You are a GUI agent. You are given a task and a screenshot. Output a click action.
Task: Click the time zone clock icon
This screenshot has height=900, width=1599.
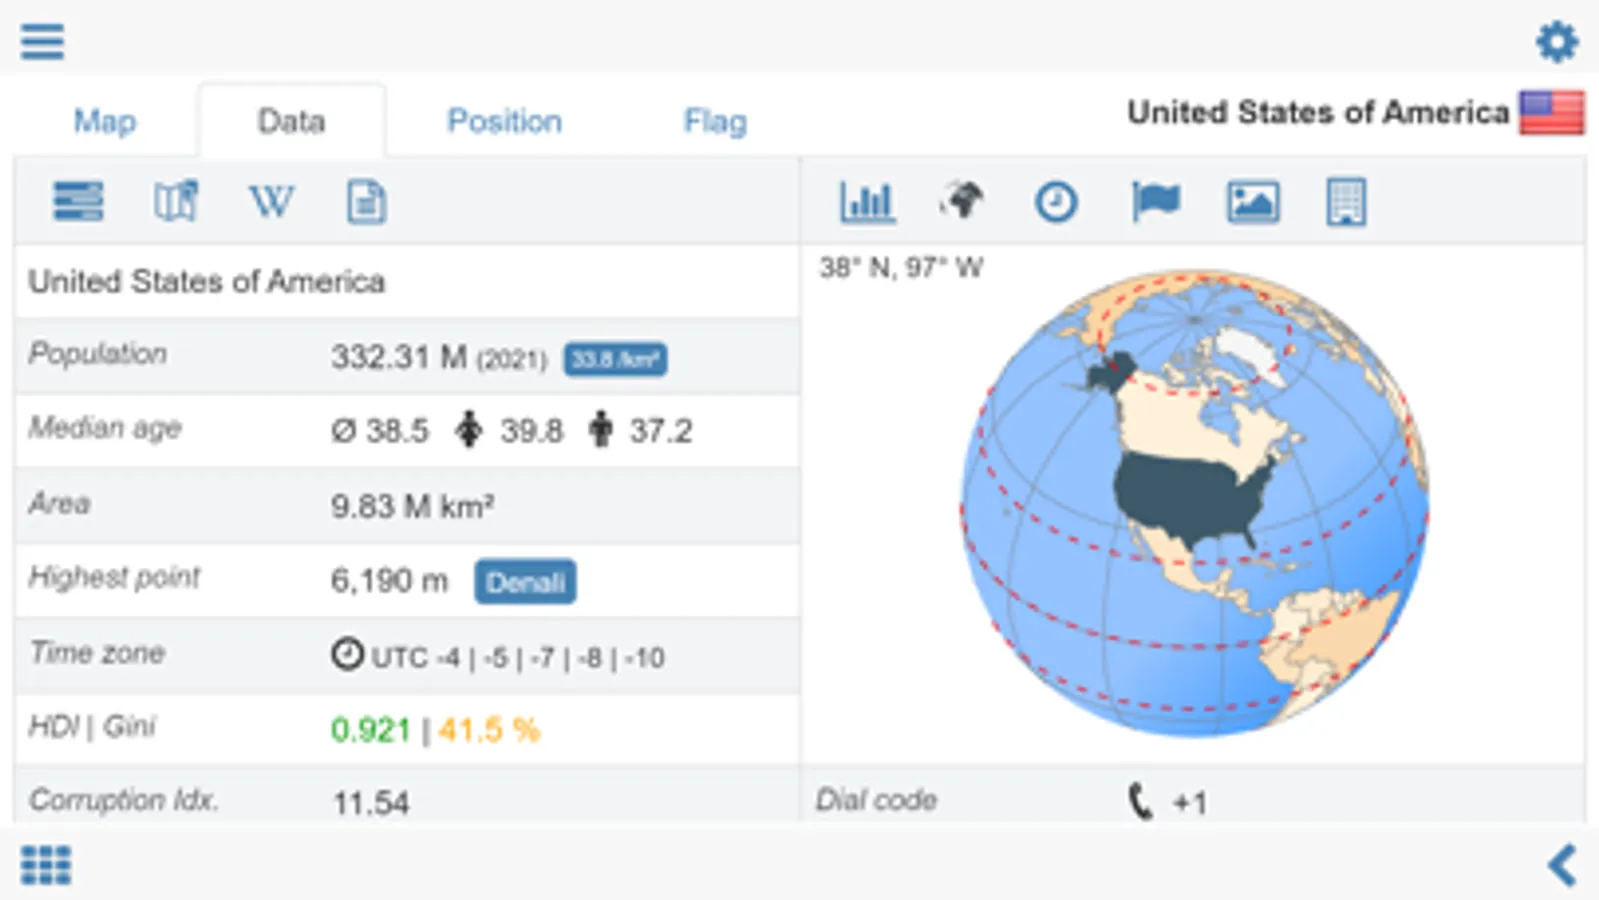point(347,655)
